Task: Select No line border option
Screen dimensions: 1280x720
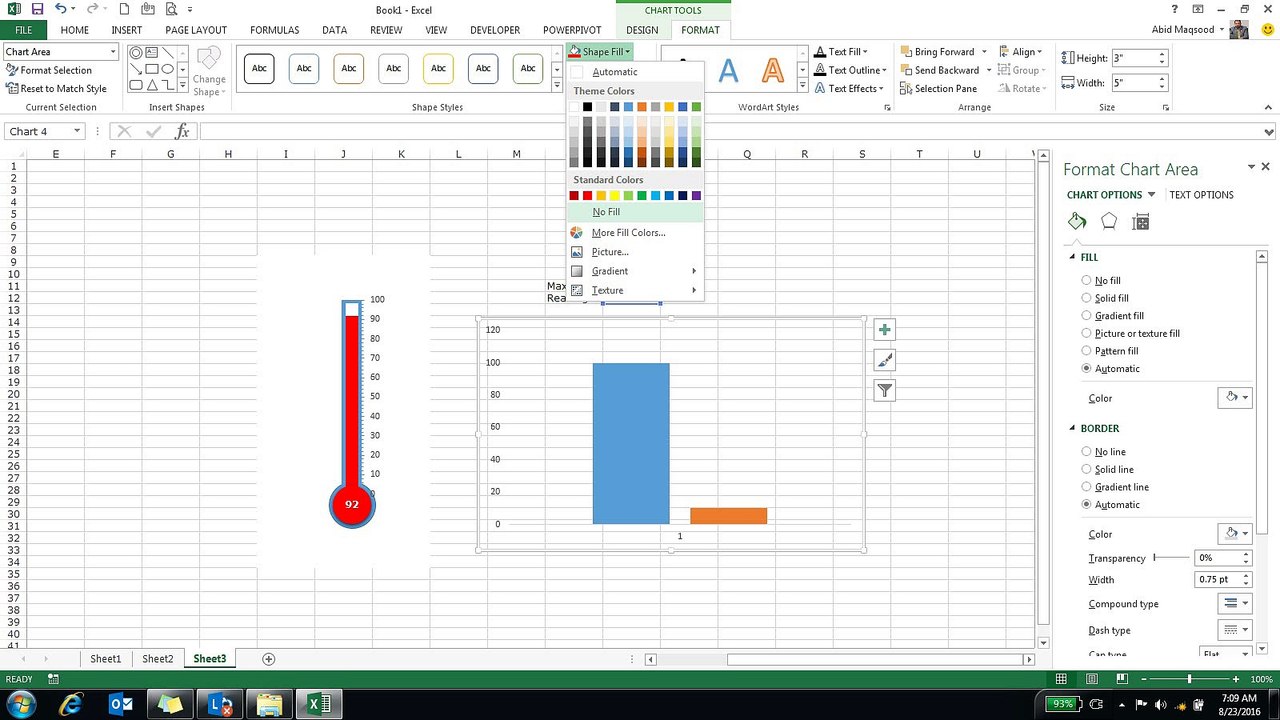Action: coord(1086,452)
